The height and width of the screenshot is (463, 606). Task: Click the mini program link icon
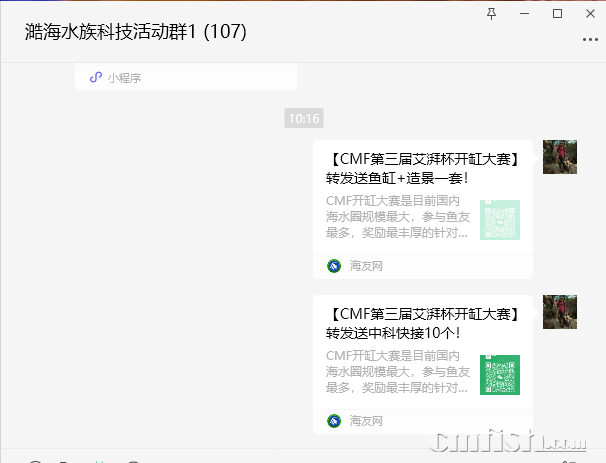tap(96, 77)
